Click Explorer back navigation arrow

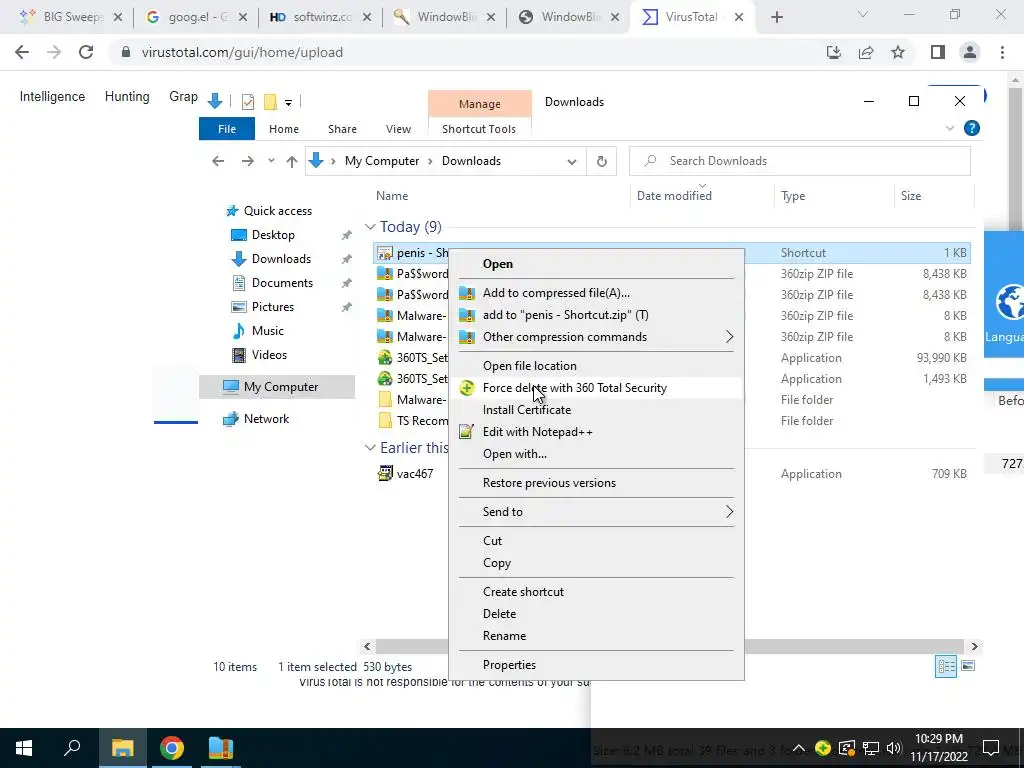[x=218, y=161]
